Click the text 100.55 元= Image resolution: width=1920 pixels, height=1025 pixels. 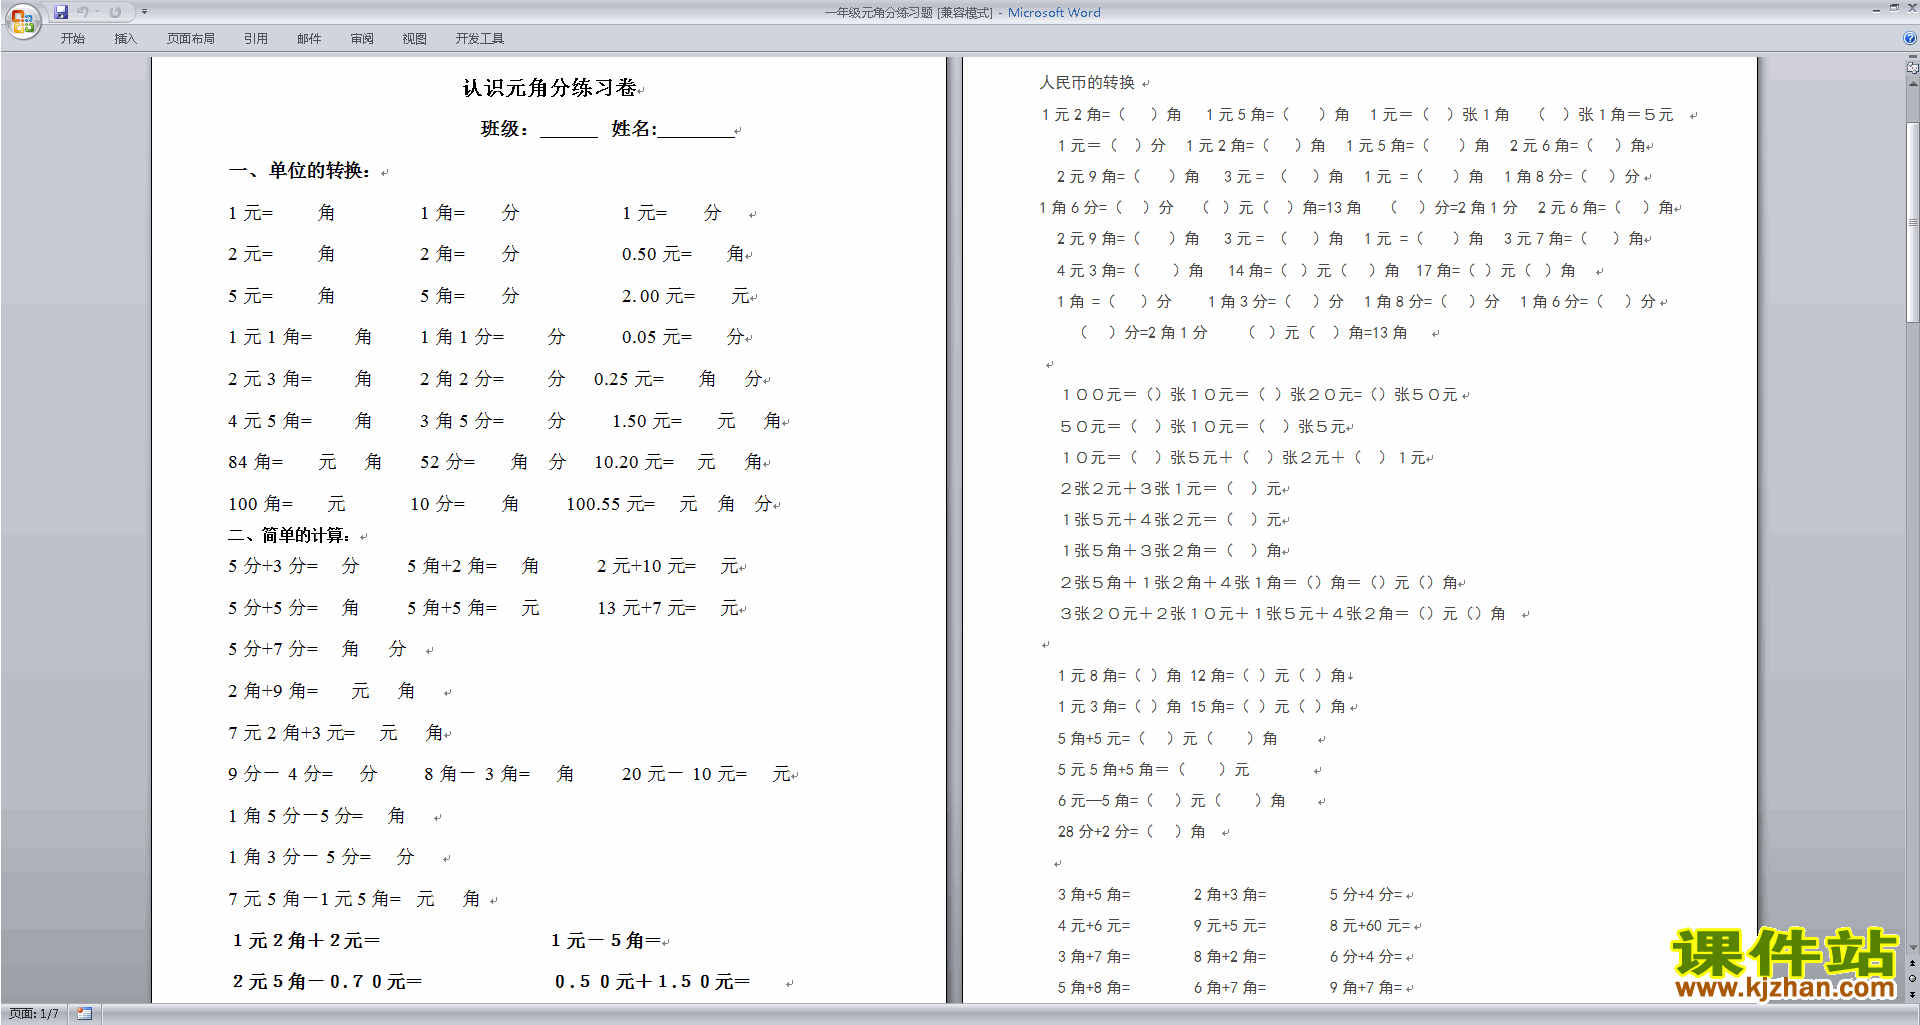[x=611, y=504]
